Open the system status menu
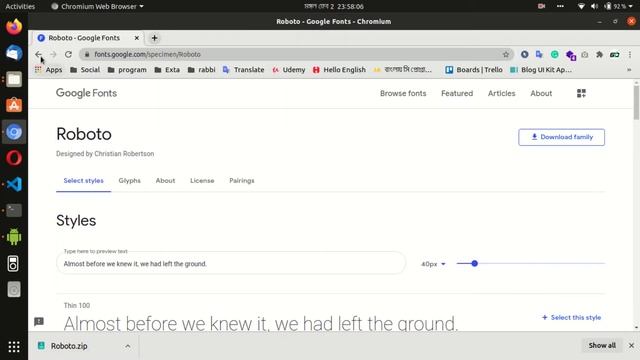 tap(605, 7)
